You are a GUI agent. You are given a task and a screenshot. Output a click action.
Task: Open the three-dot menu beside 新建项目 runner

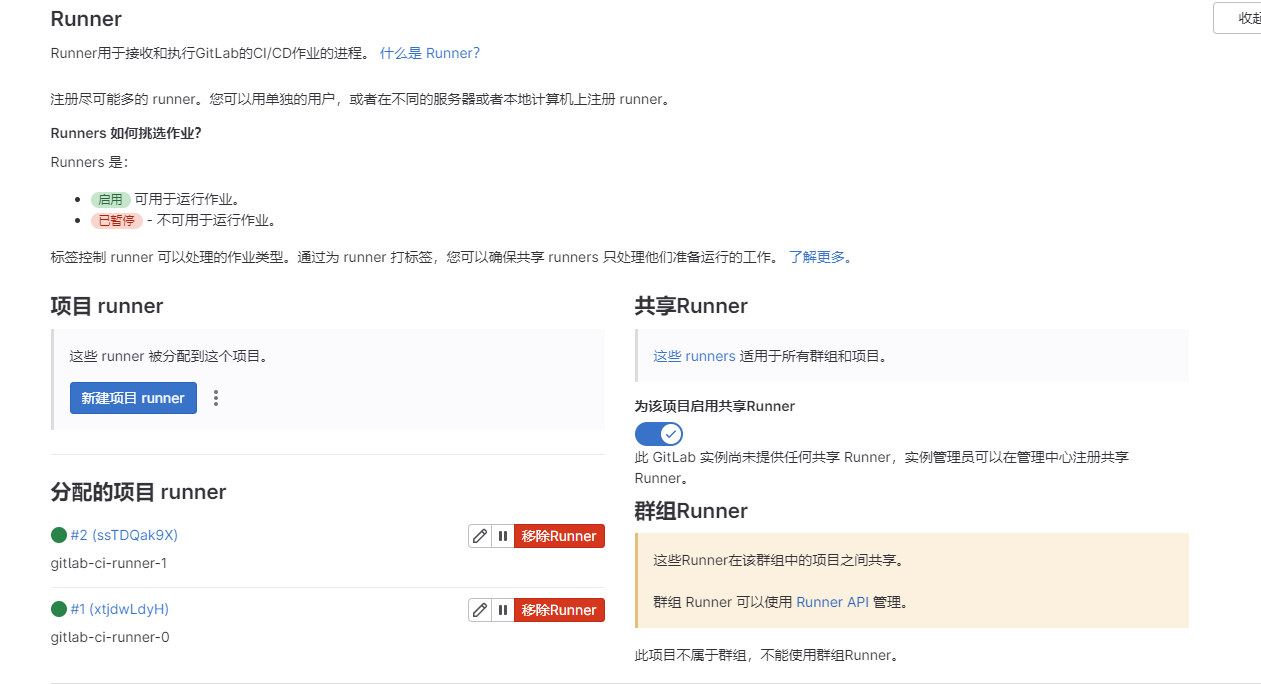(216, 398)
